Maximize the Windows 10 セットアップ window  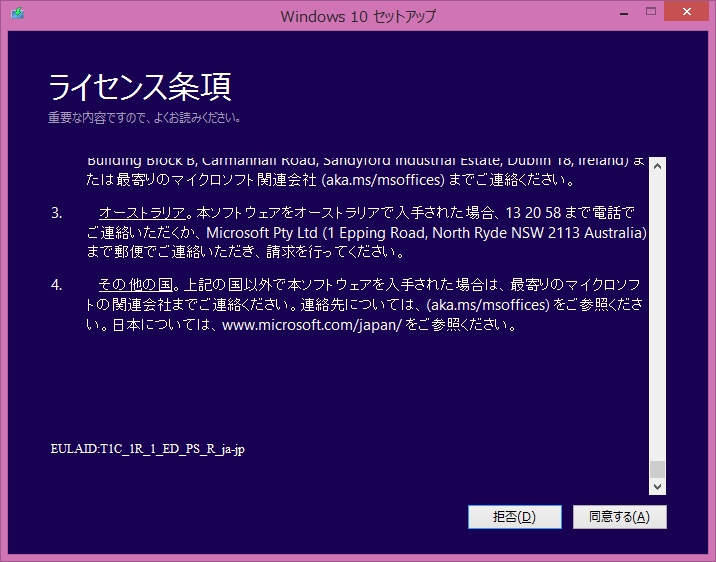651,11
